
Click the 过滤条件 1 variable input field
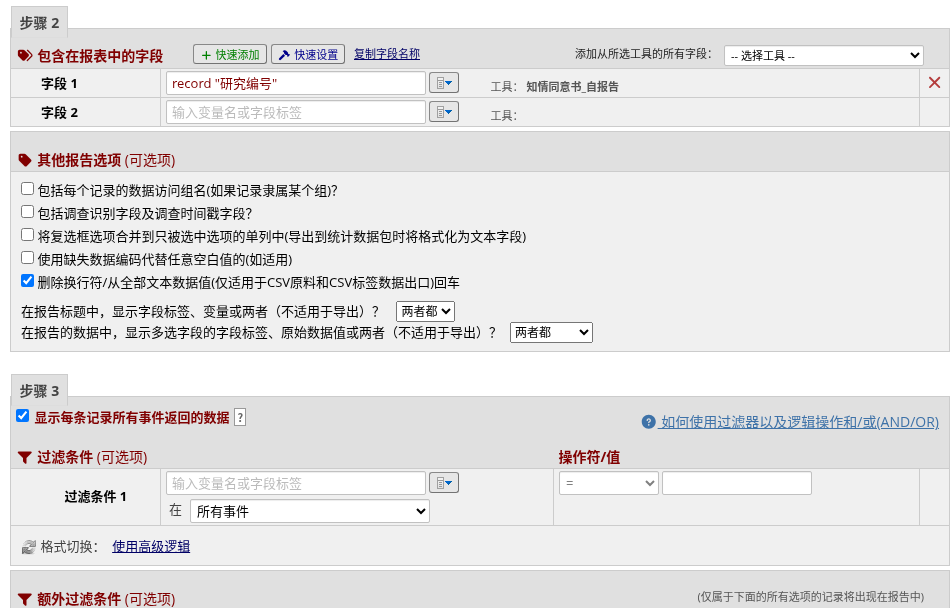[x=296, y=483]
